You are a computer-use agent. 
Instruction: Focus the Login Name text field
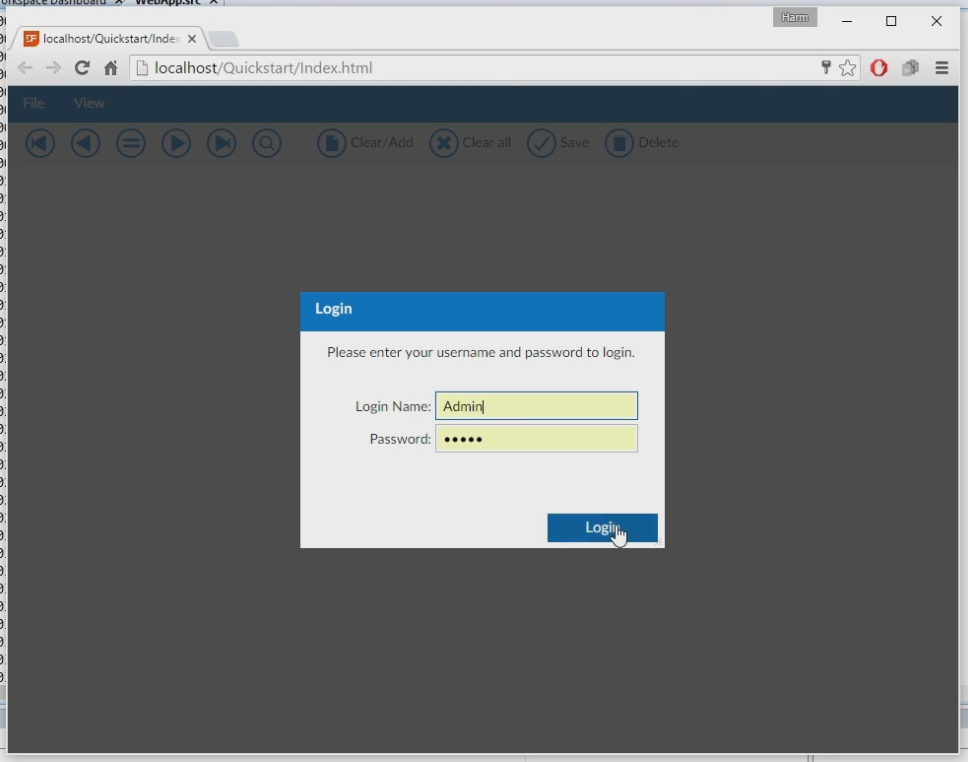pos(536,406)
